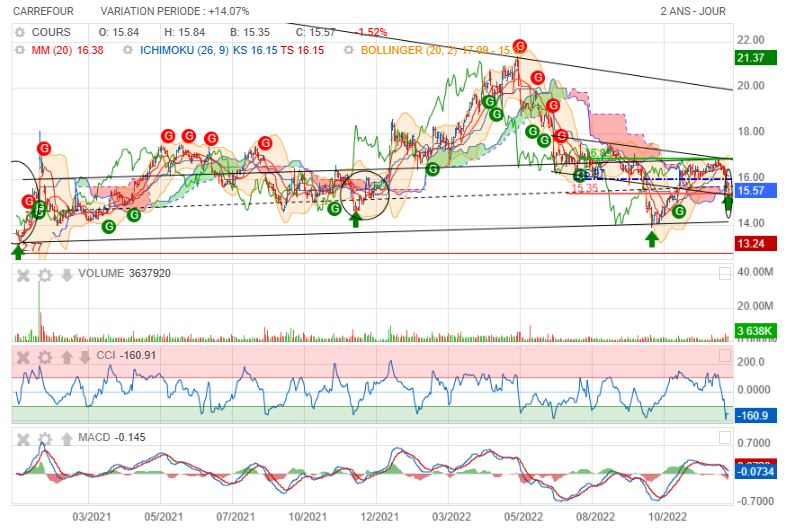Viewport: 792px width, 530px height.
Task: Close the VOLUME panel with its X
Action: click(23, 275)
